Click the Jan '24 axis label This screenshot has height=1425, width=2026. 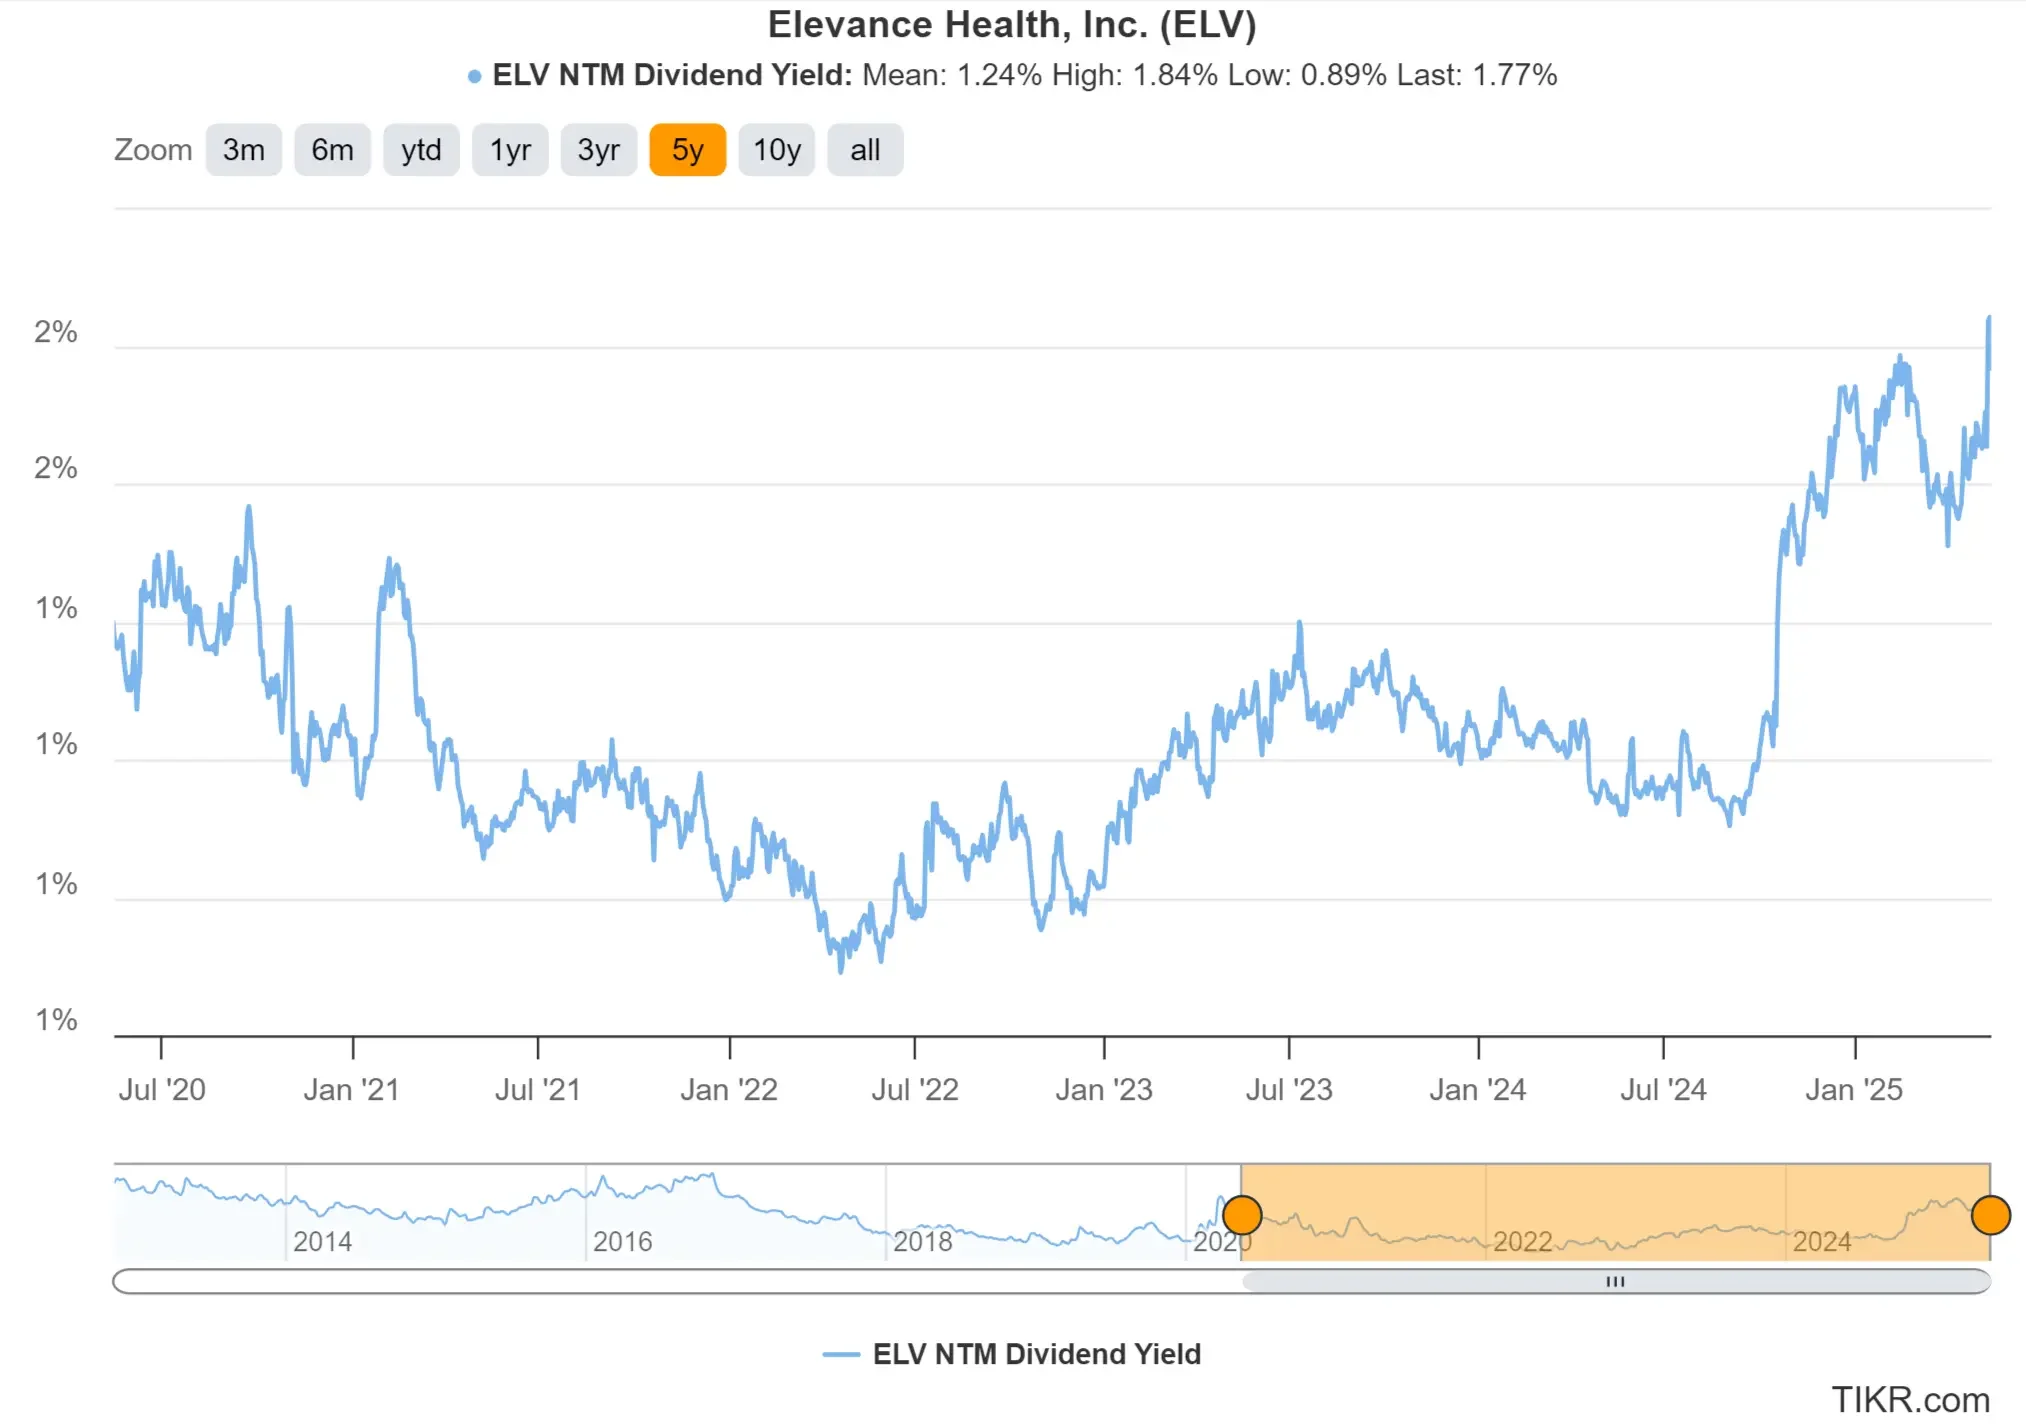point(1478,1089)
